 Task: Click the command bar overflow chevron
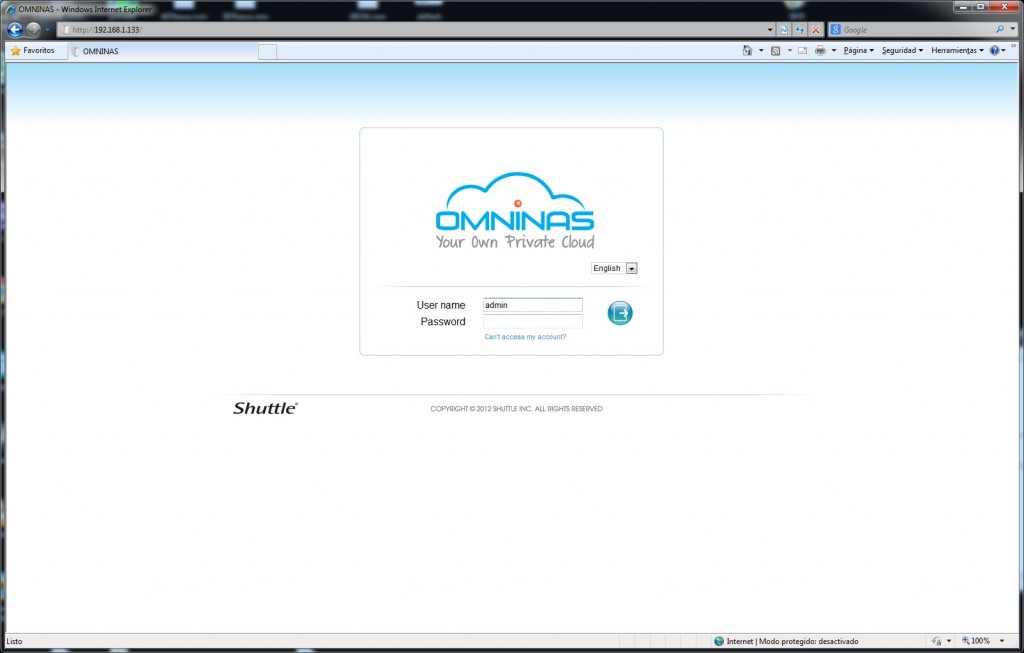(x=1014, y=46)
